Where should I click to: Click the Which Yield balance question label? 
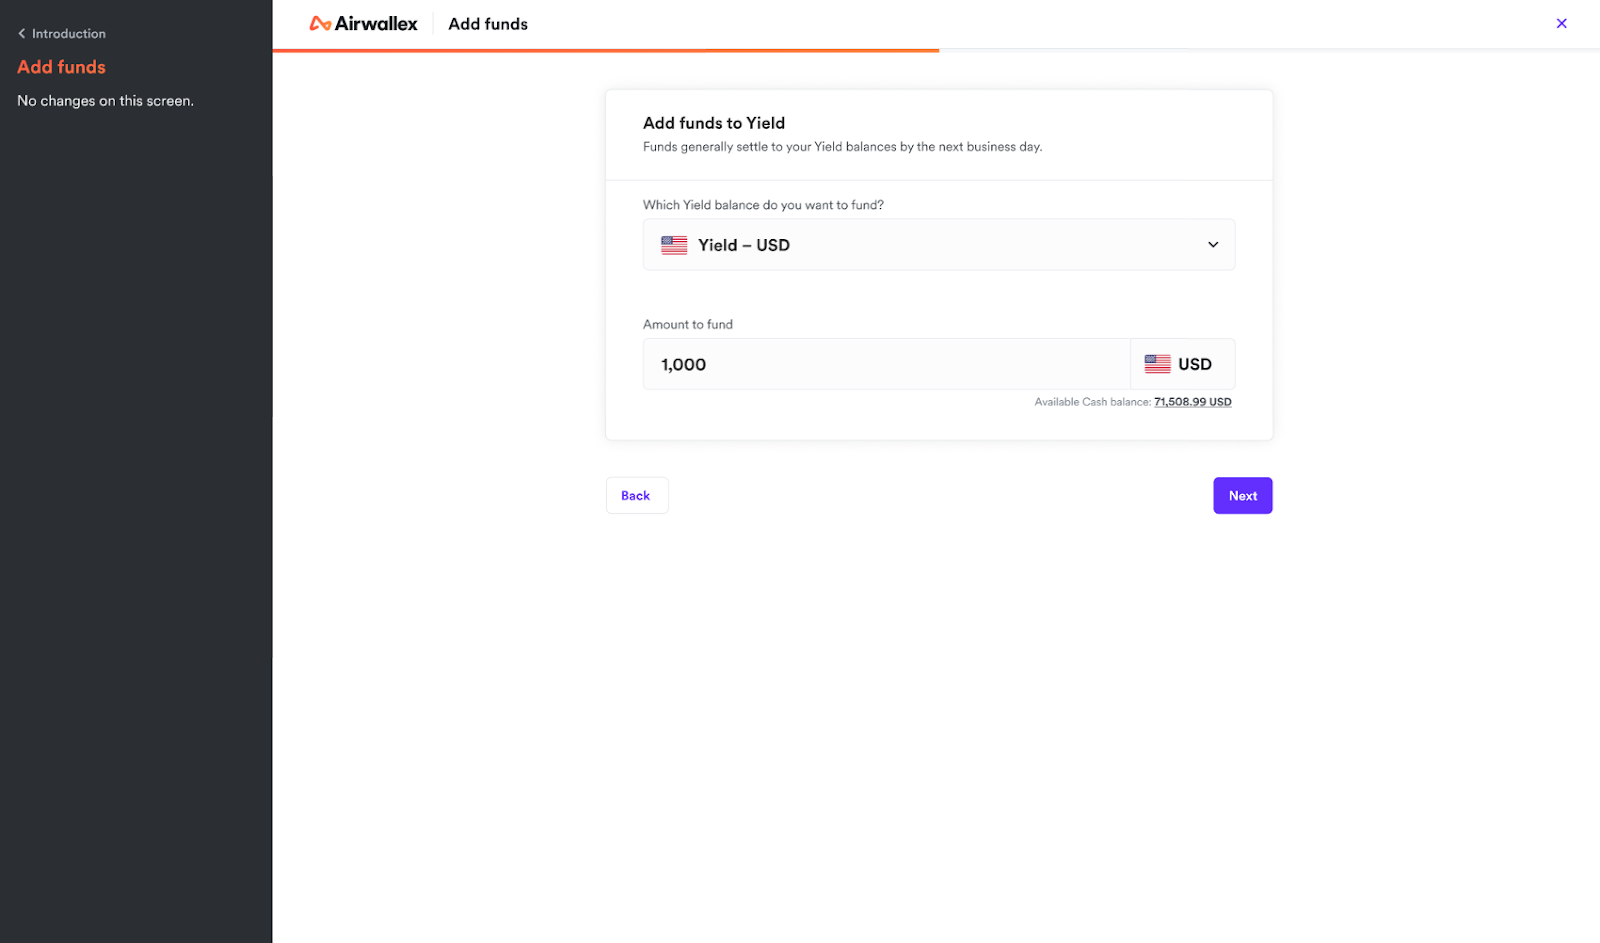(763, 205)
